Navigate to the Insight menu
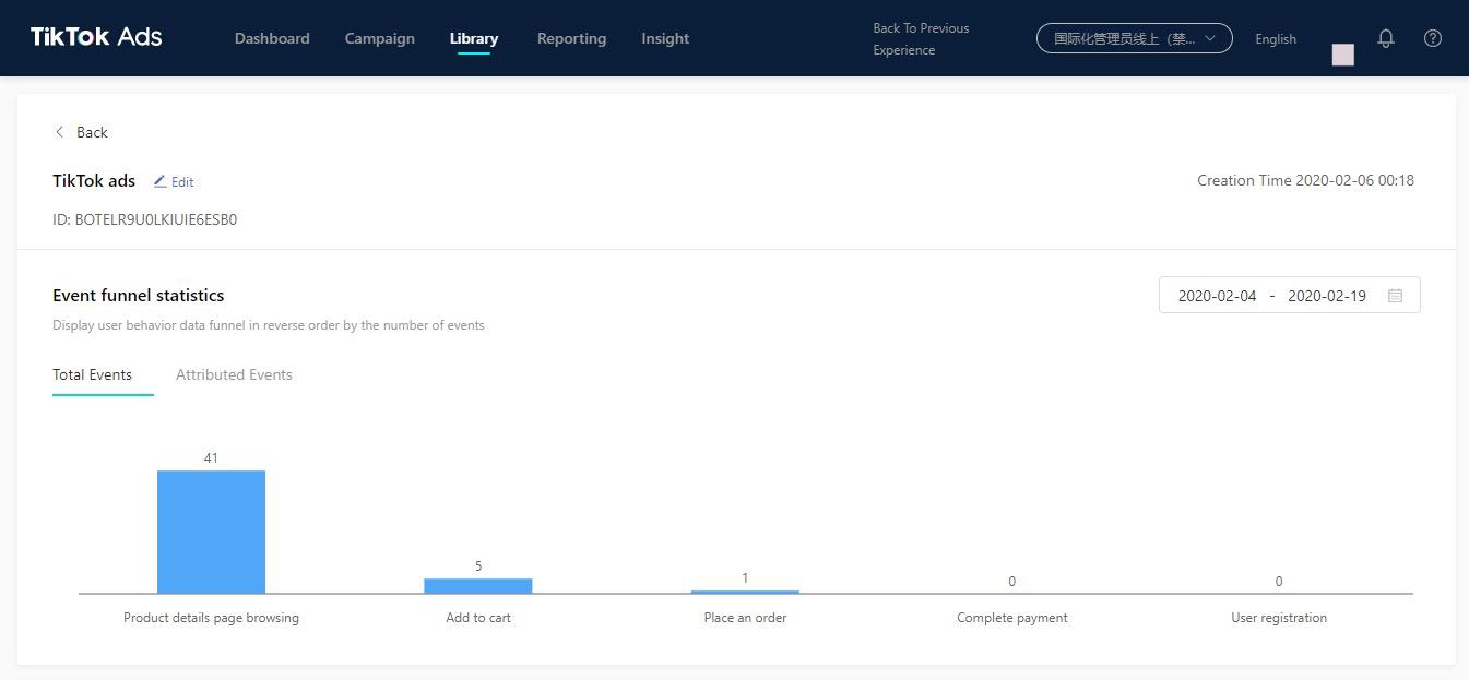The image size is (1469, 680). [665, 39]
